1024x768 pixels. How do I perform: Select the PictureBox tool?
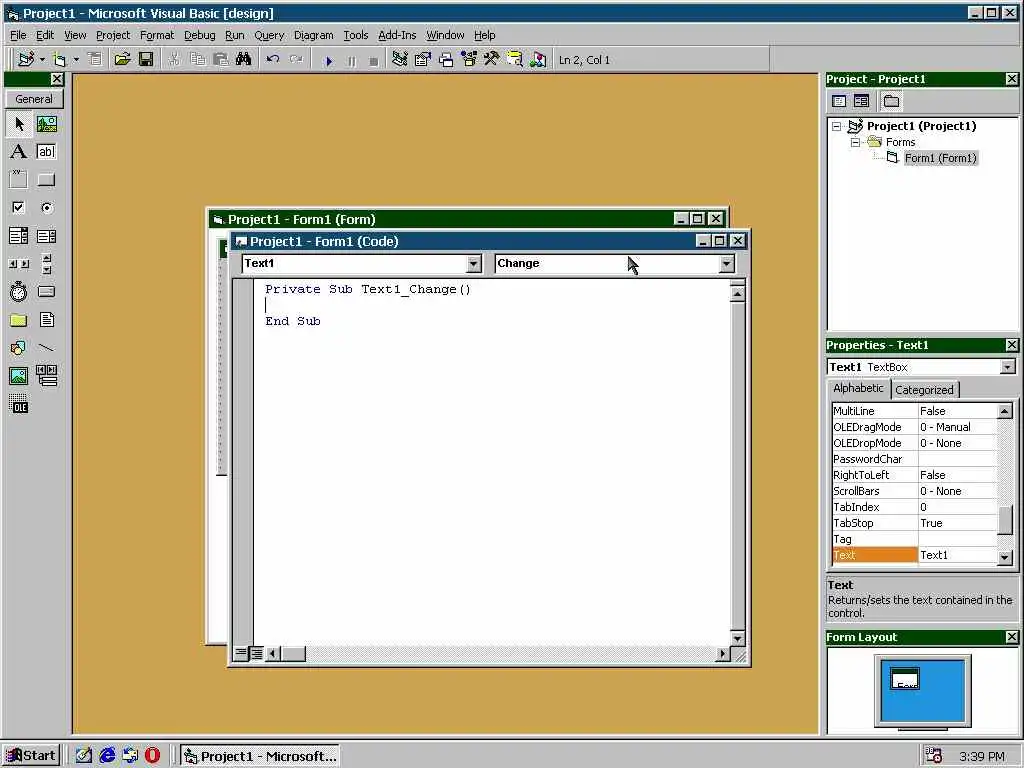[46, 123]
